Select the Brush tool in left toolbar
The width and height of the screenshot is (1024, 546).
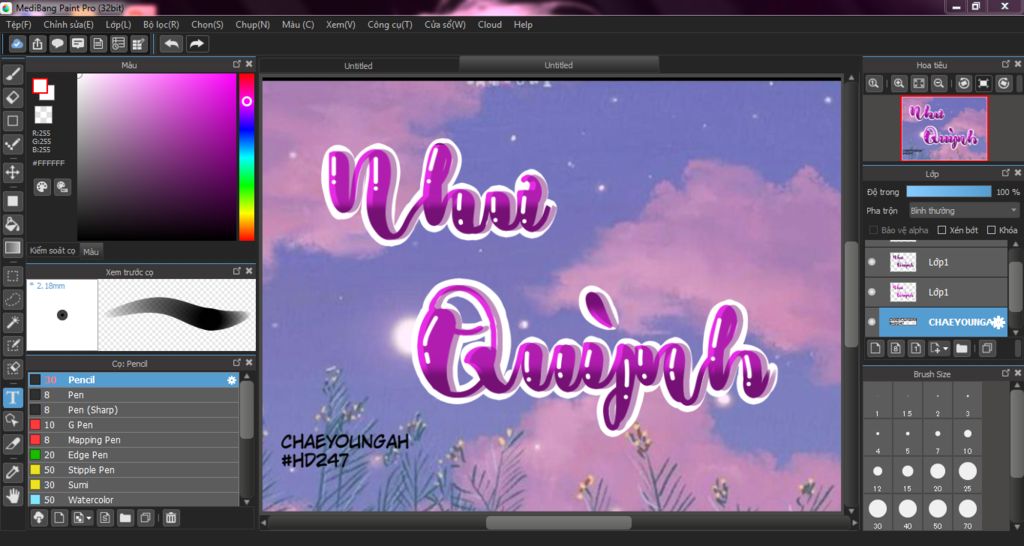(12, 74)
